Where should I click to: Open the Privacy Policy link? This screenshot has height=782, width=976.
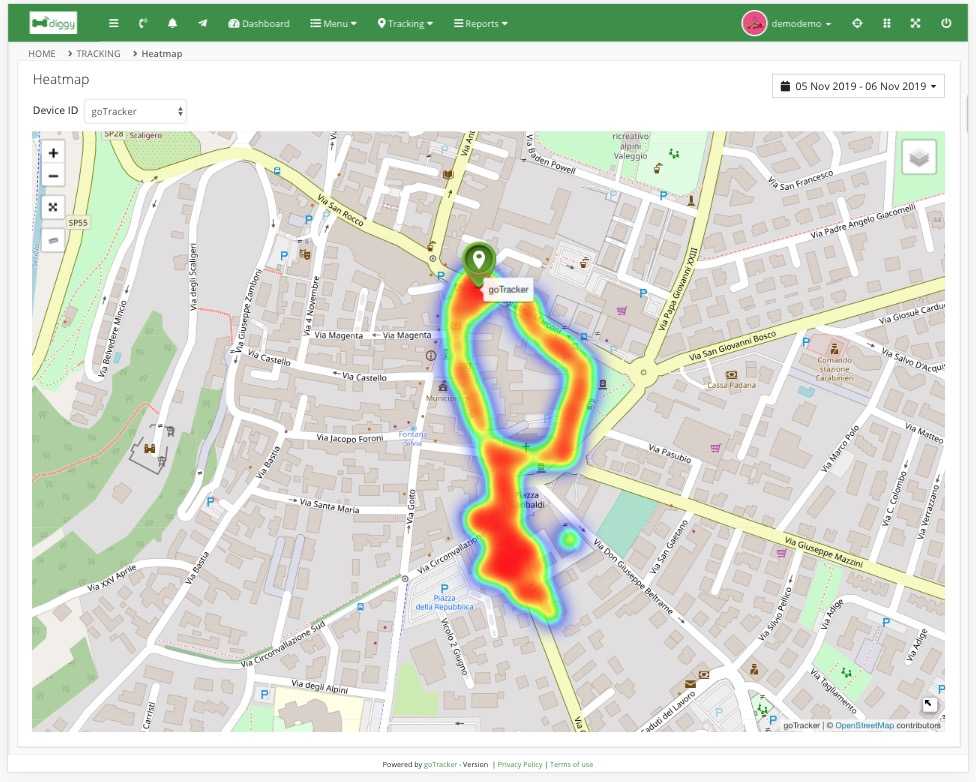click(520, 764)
